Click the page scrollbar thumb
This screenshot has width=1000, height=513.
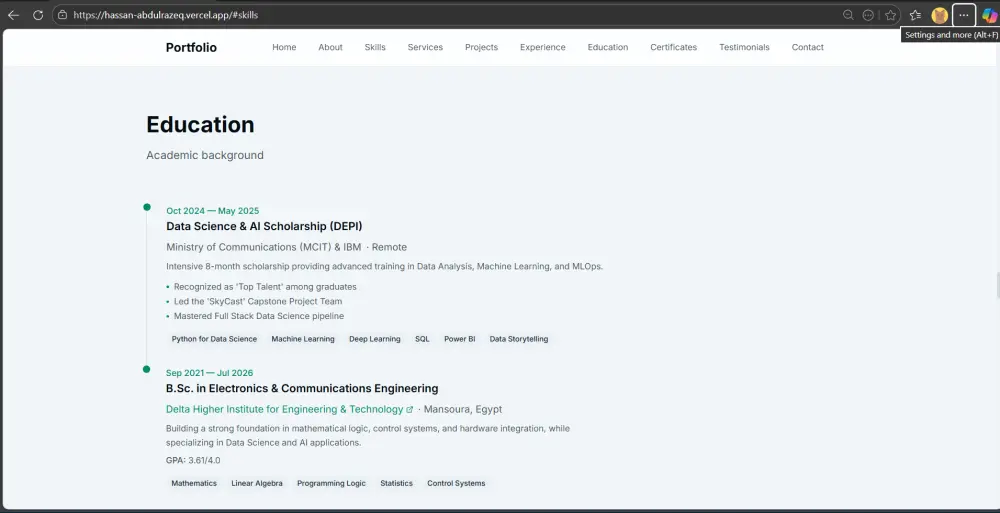(x=997, y=285)
